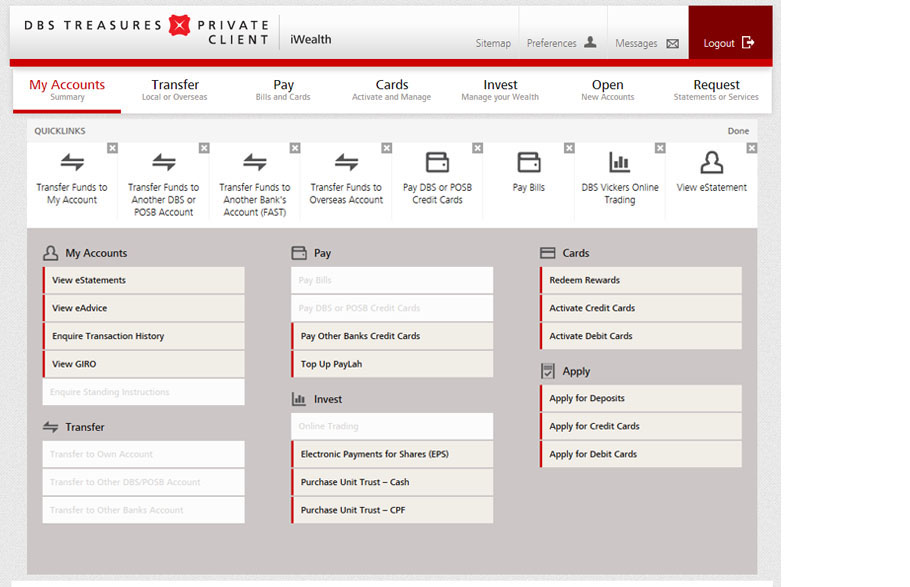The image size is (910, 587).
Task: Open Enquire Transaction History
Action: [143, 336]
